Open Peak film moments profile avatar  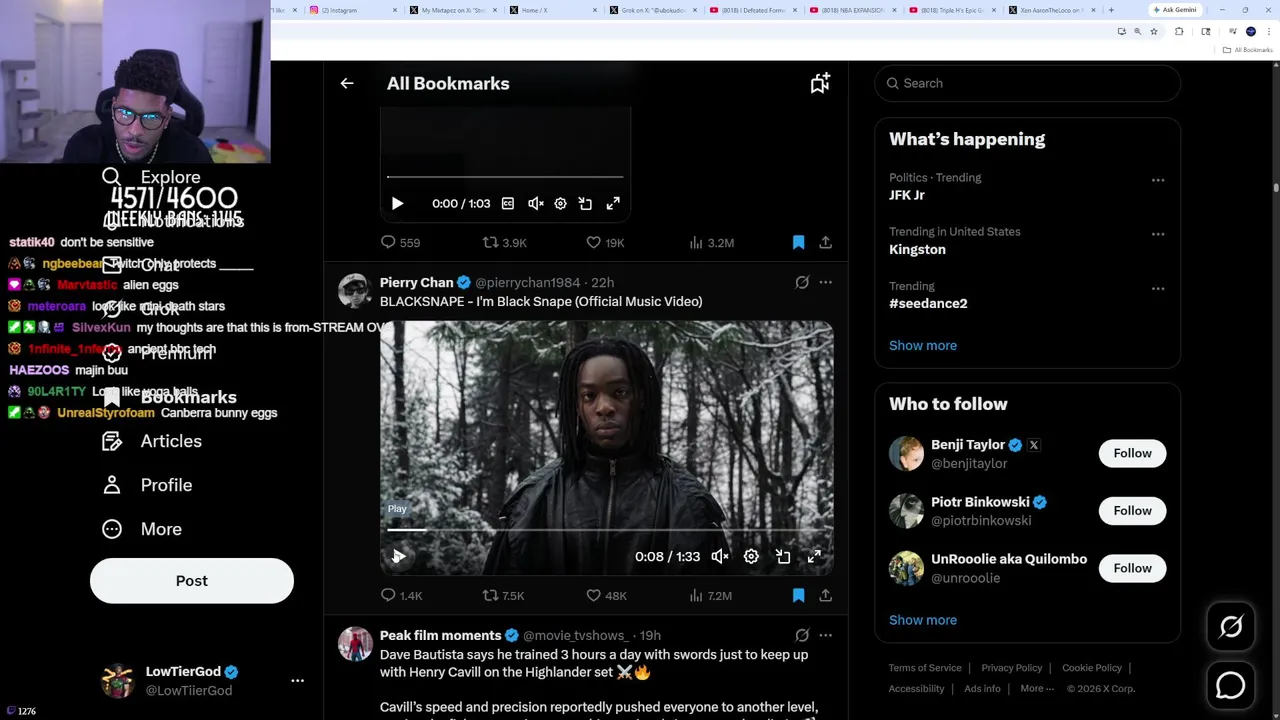point(355,644)
